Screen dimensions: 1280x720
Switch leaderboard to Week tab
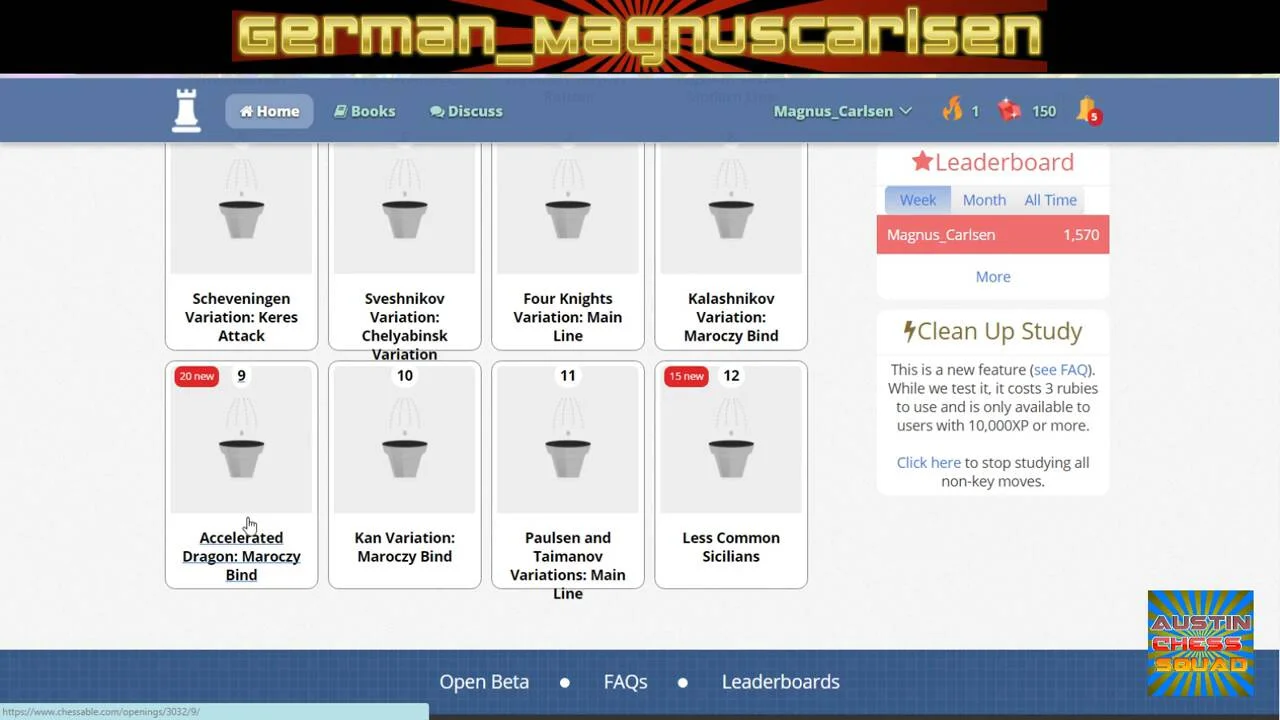click(918, 200)
